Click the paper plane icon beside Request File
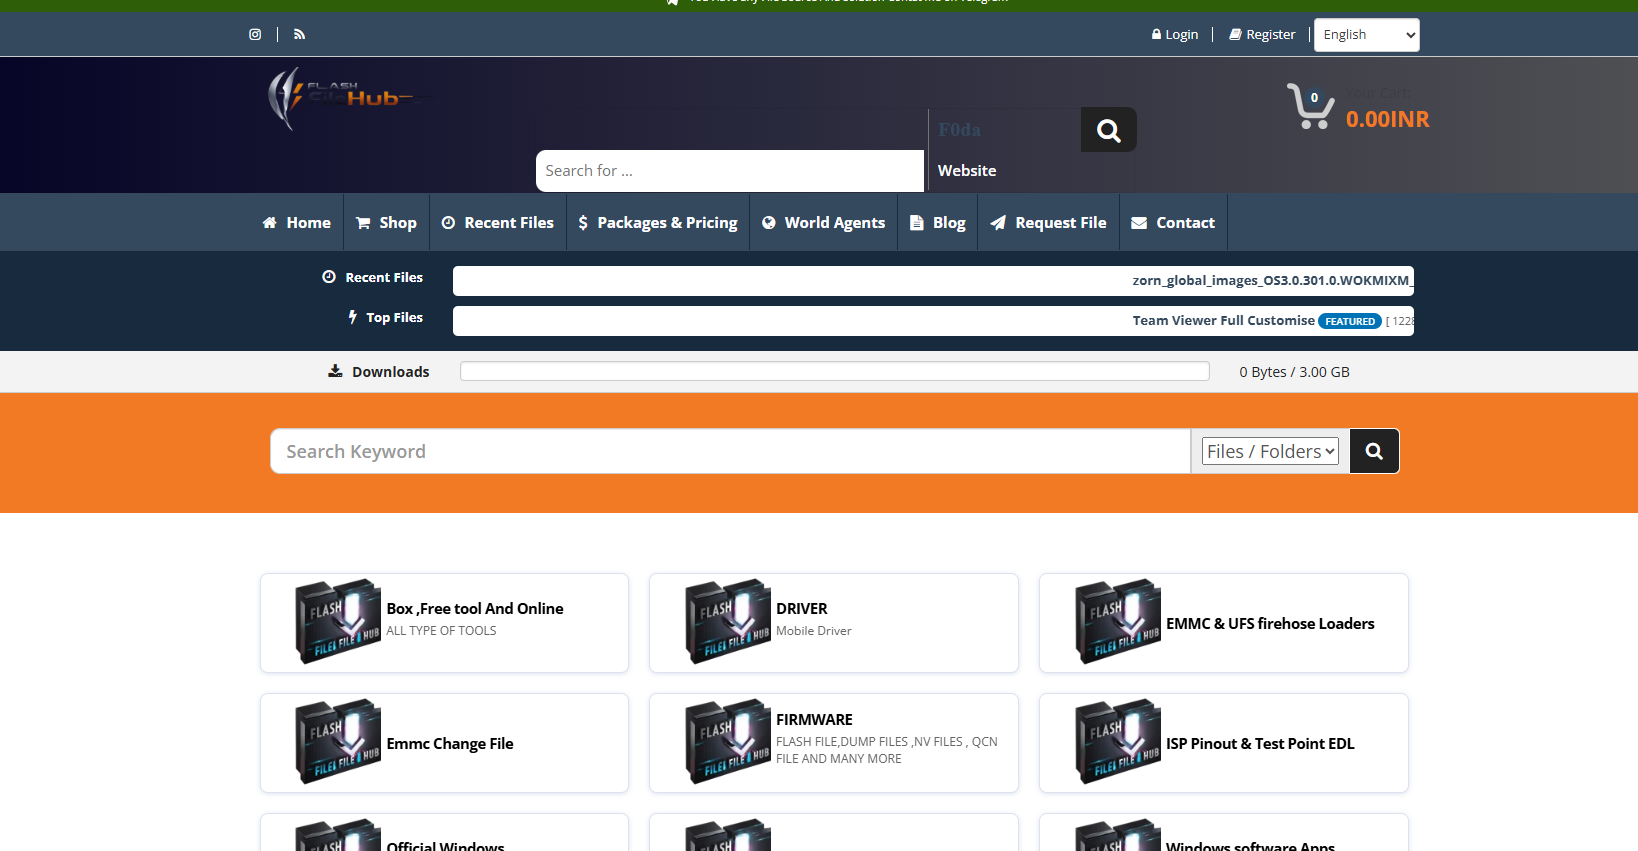The width and height of the screenshot is (1638, 851). (x=998, y=223)
